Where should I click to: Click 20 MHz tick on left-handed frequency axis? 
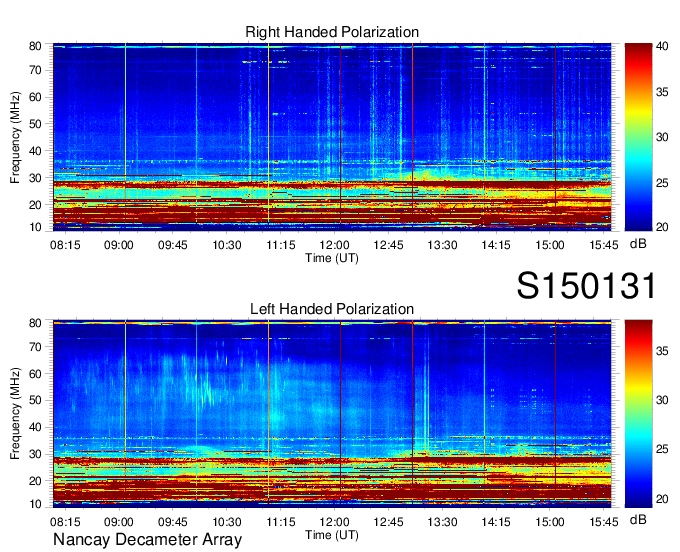click(x=35, y=481)
